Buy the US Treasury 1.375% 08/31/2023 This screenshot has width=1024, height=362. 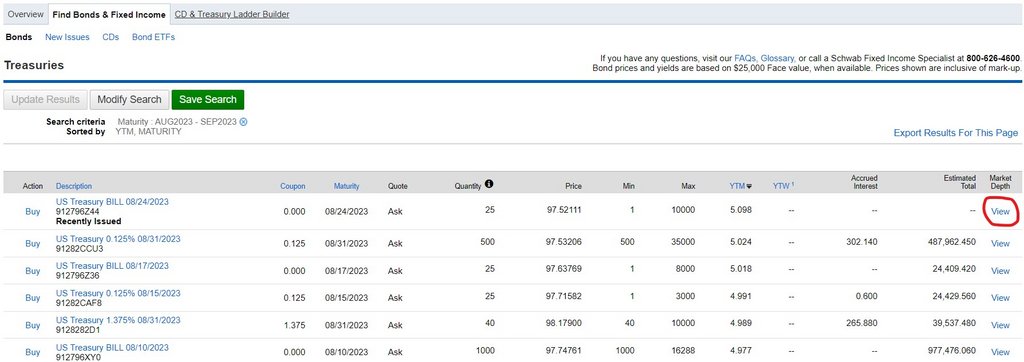tap(33, 325)
